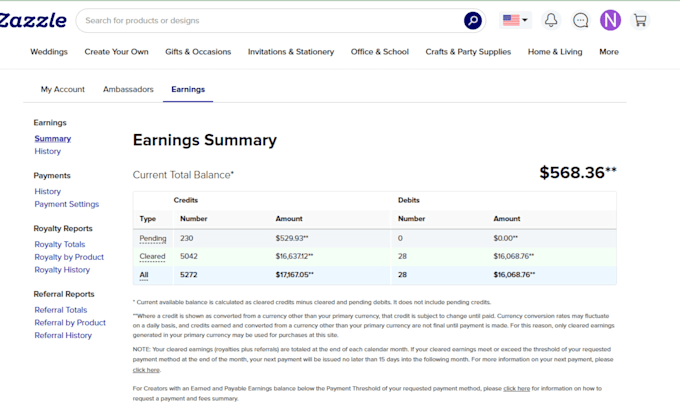
Task: Open the Invitations & Stationery menu
Action: [291, 52]
